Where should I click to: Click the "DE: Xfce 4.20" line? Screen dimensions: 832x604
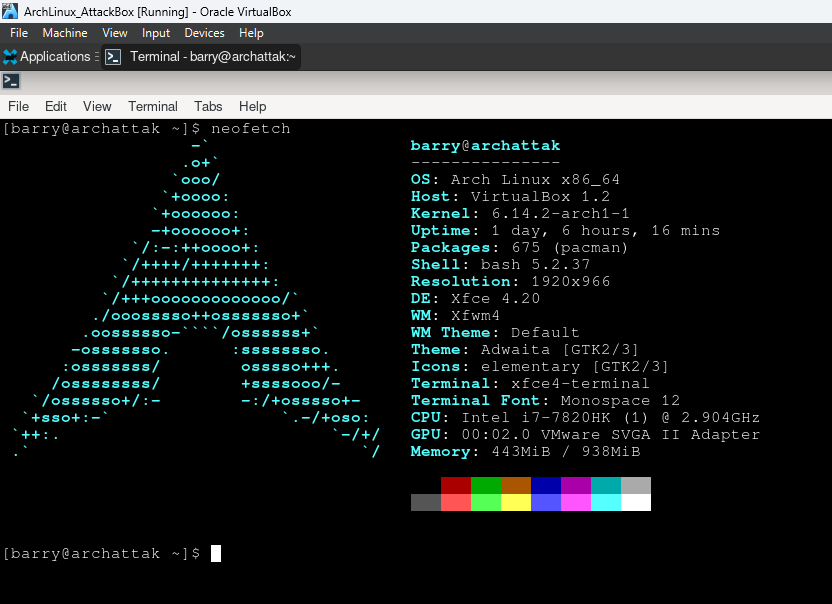point(475,298)
